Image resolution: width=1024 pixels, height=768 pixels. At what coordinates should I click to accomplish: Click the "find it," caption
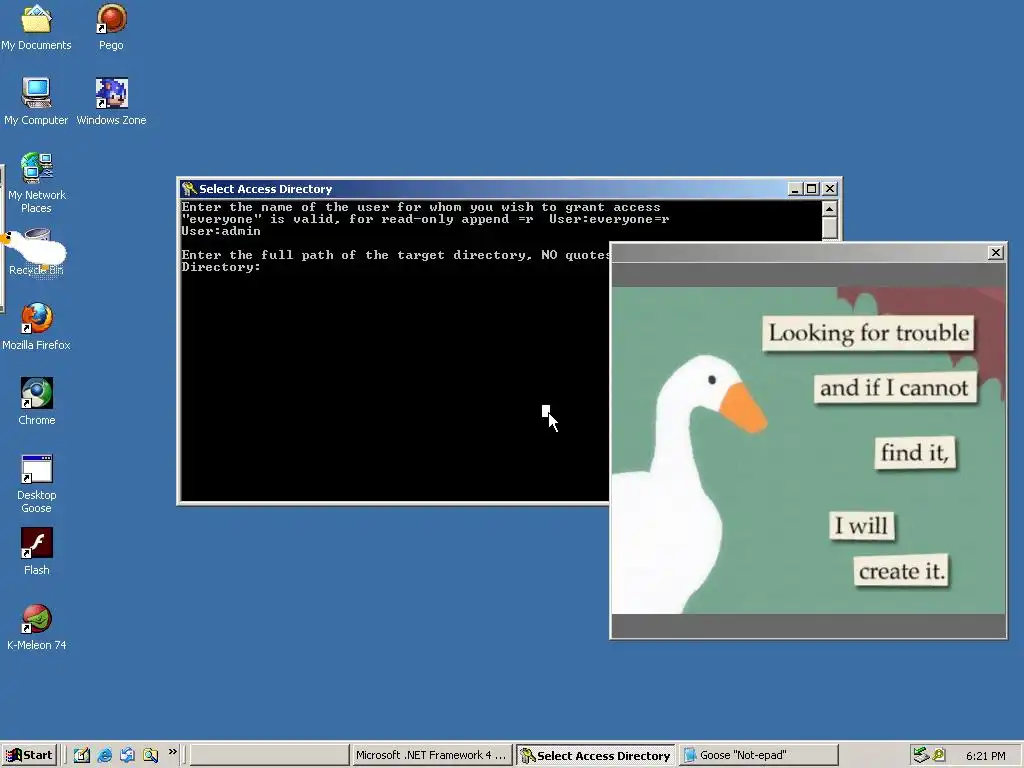point(915,453)
